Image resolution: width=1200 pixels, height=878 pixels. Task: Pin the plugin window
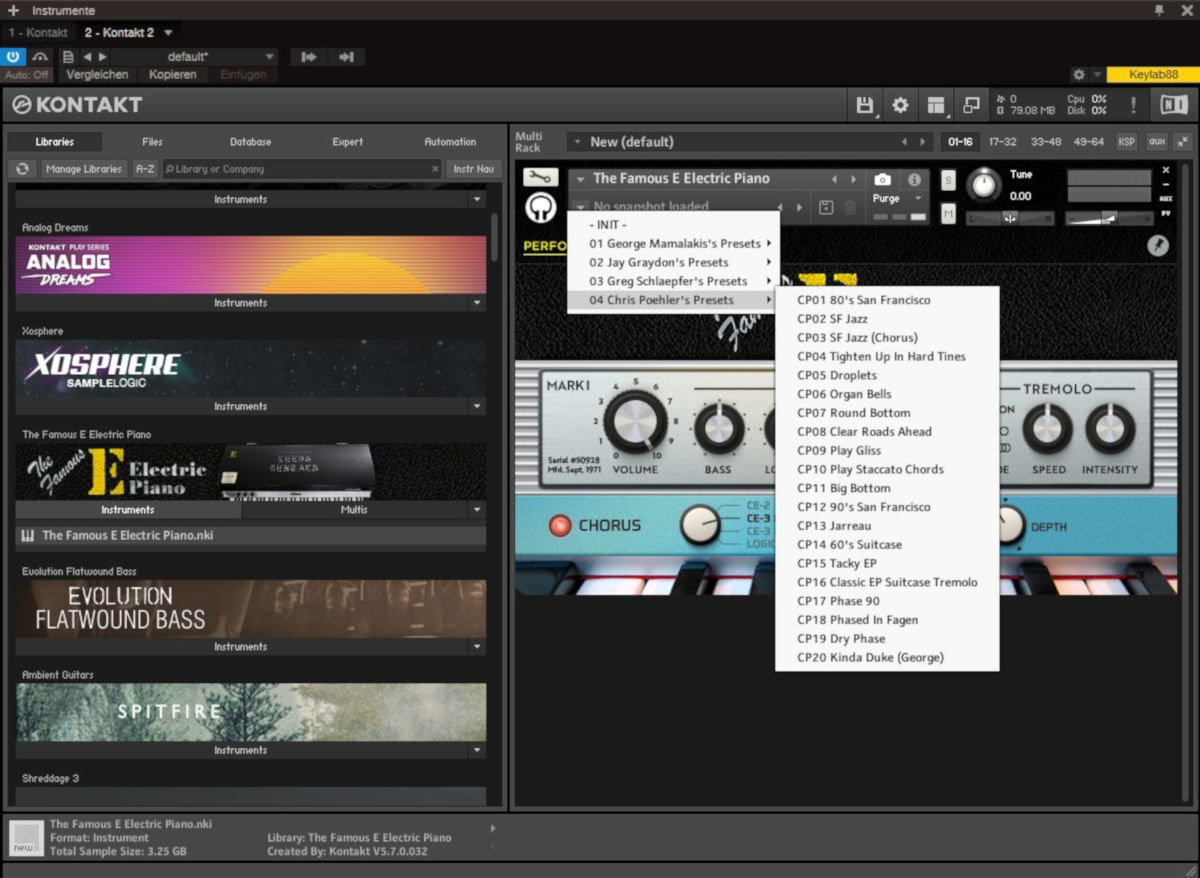pyautogui.click(x=1159, y=10)
